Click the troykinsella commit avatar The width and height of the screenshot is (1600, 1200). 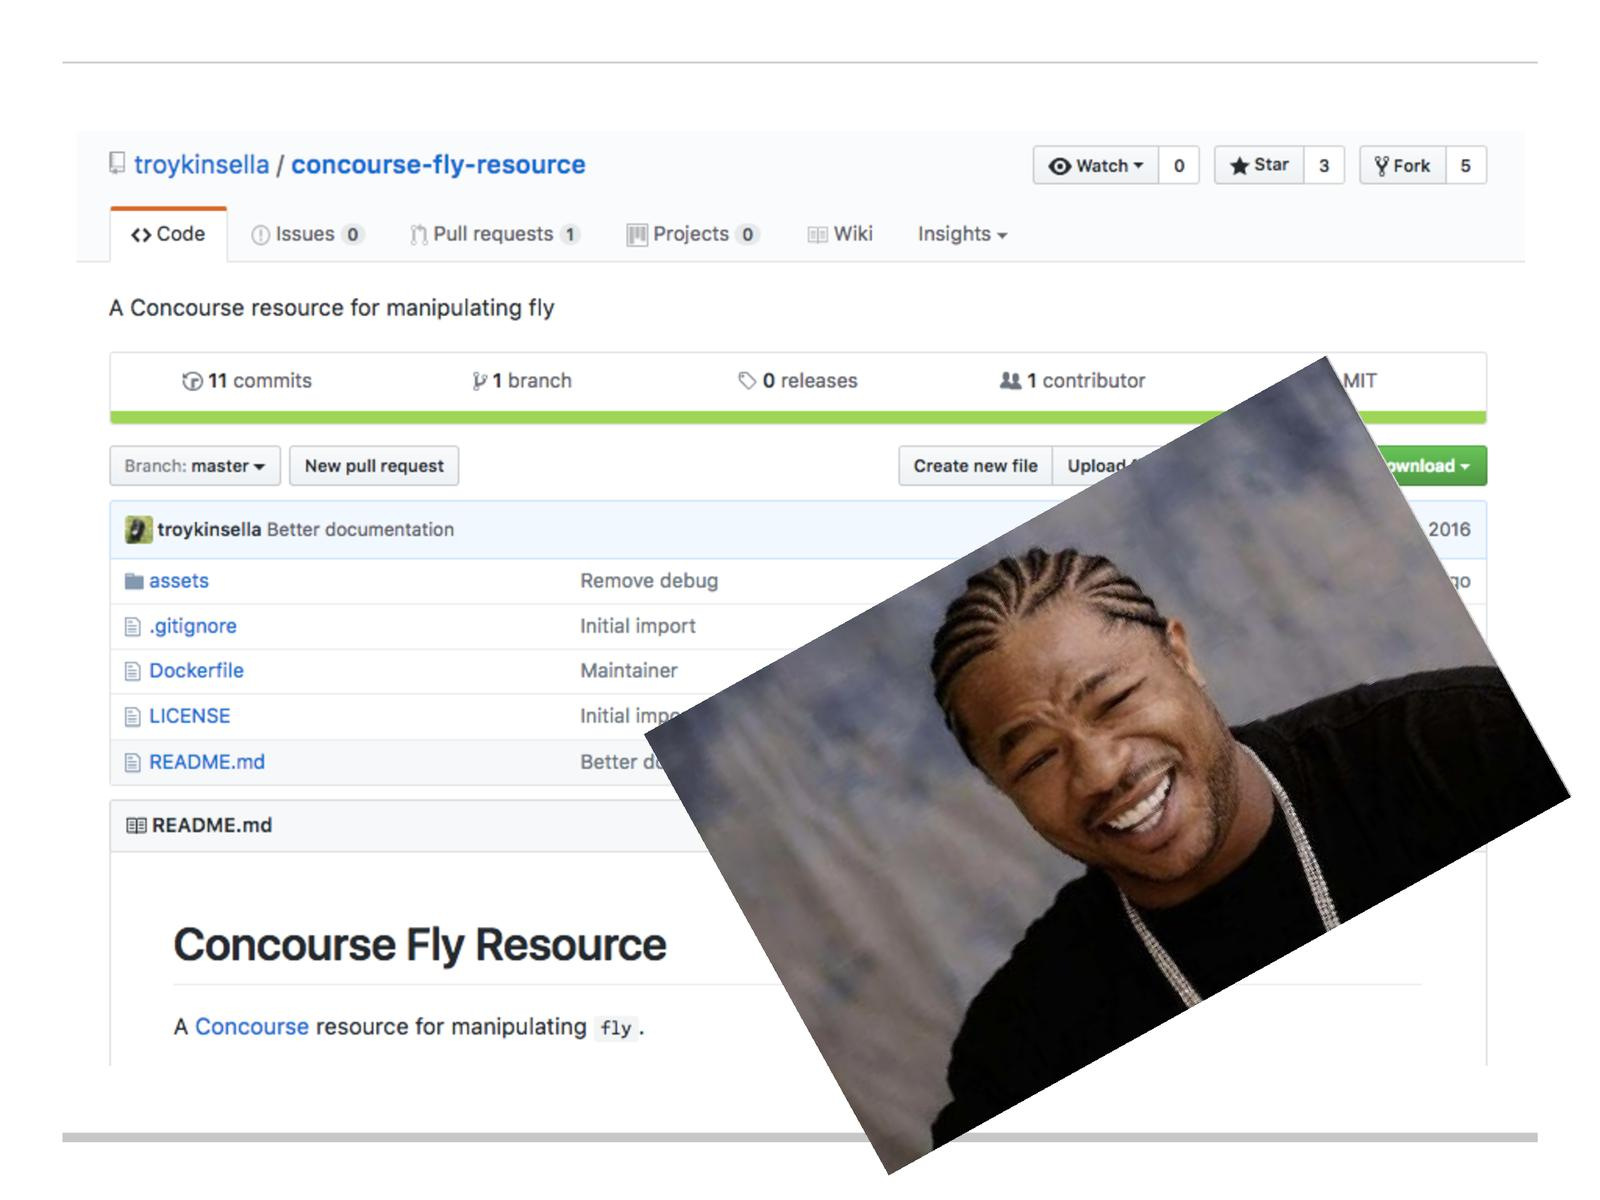point(138,530)
